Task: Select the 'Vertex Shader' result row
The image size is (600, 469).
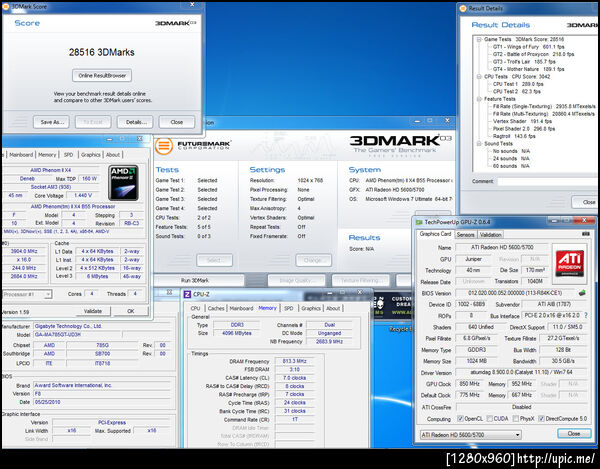Action: point(522,121)
